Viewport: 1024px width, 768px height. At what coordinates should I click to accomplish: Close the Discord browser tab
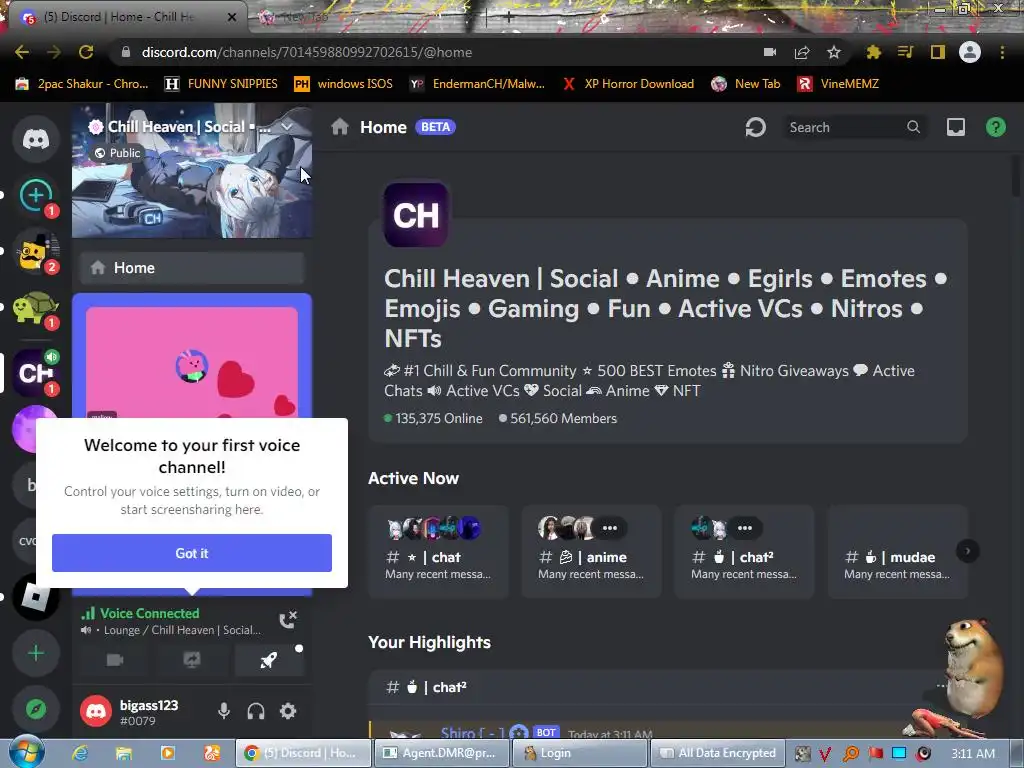[231, 17]
